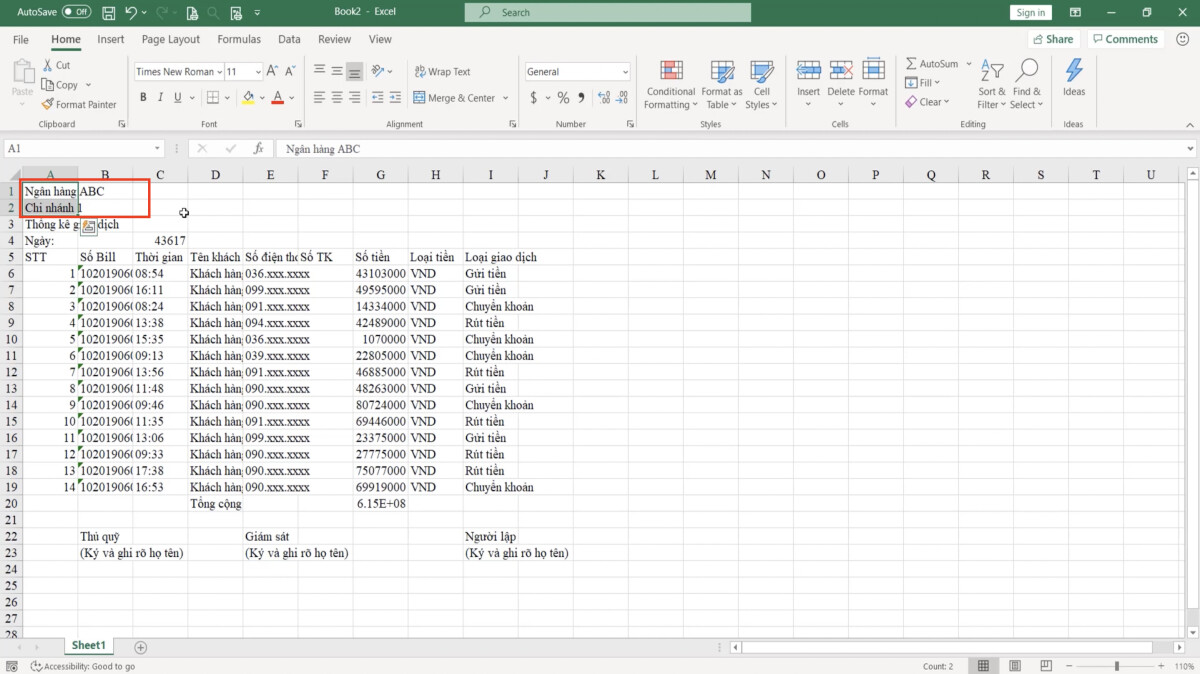Switch to the Formulas tab
Viewport: 1200px width, 674px height.
click(x=239, y=39)
